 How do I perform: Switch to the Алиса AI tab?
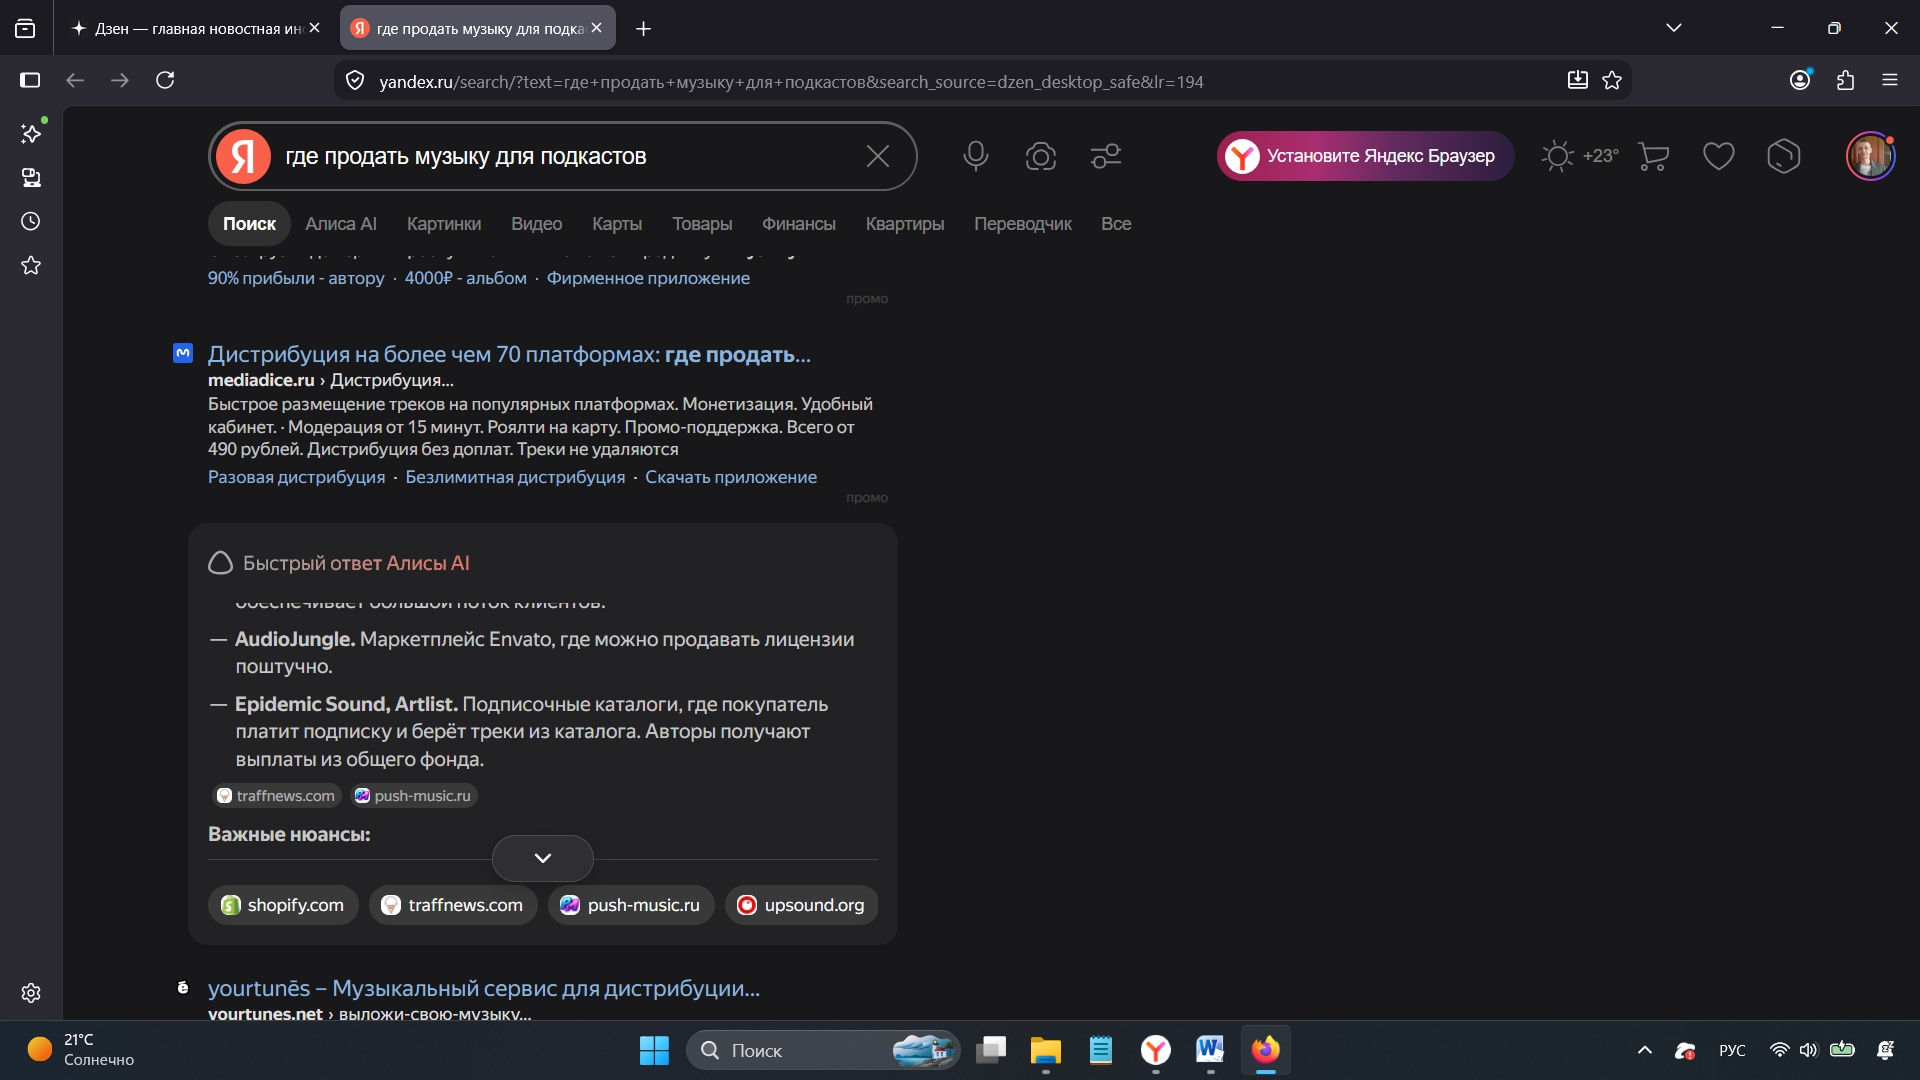point(341,224)
